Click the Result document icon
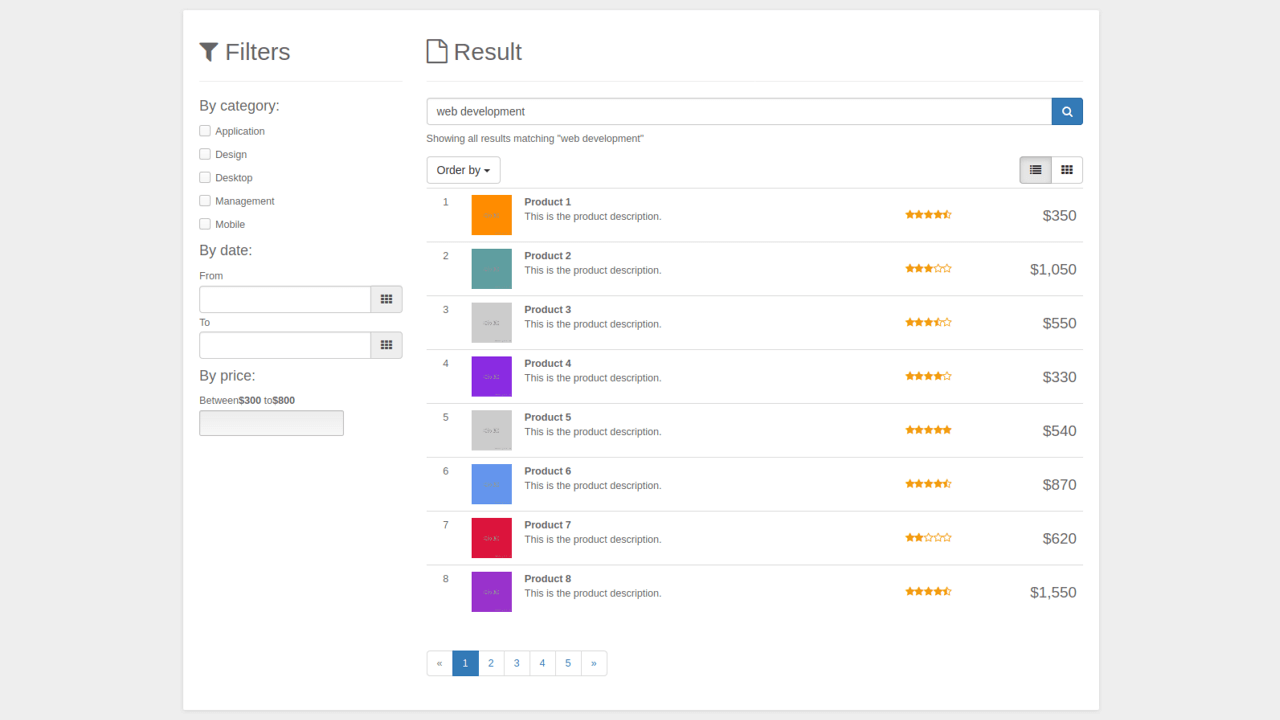Screen dimensions: 1280x720 (436, 50)
